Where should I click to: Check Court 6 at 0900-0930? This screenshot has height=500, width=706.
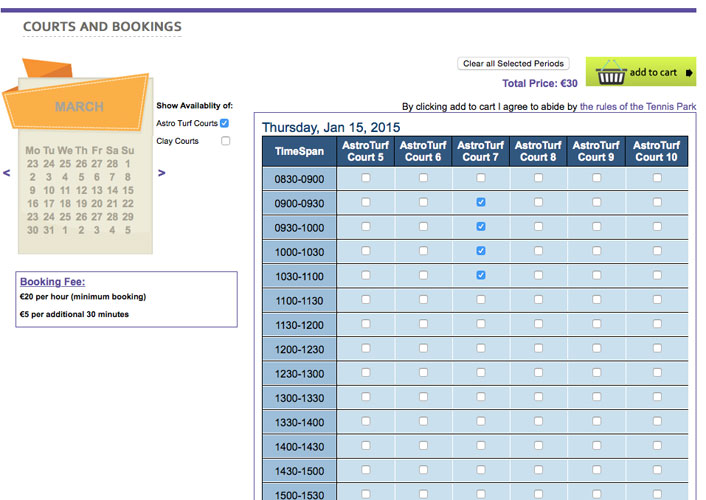[x=423, y=202]
